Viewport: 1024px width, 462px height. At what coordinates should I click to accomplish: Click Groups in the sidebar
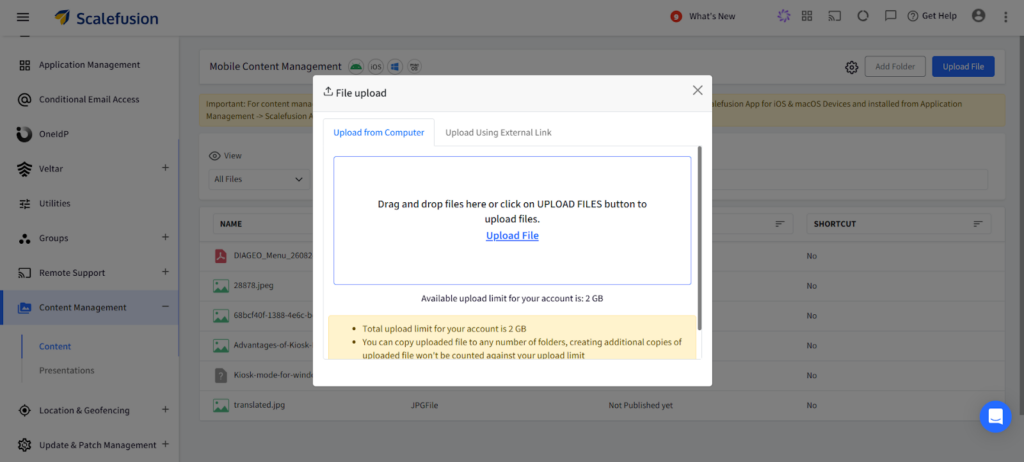click(54, 238)
